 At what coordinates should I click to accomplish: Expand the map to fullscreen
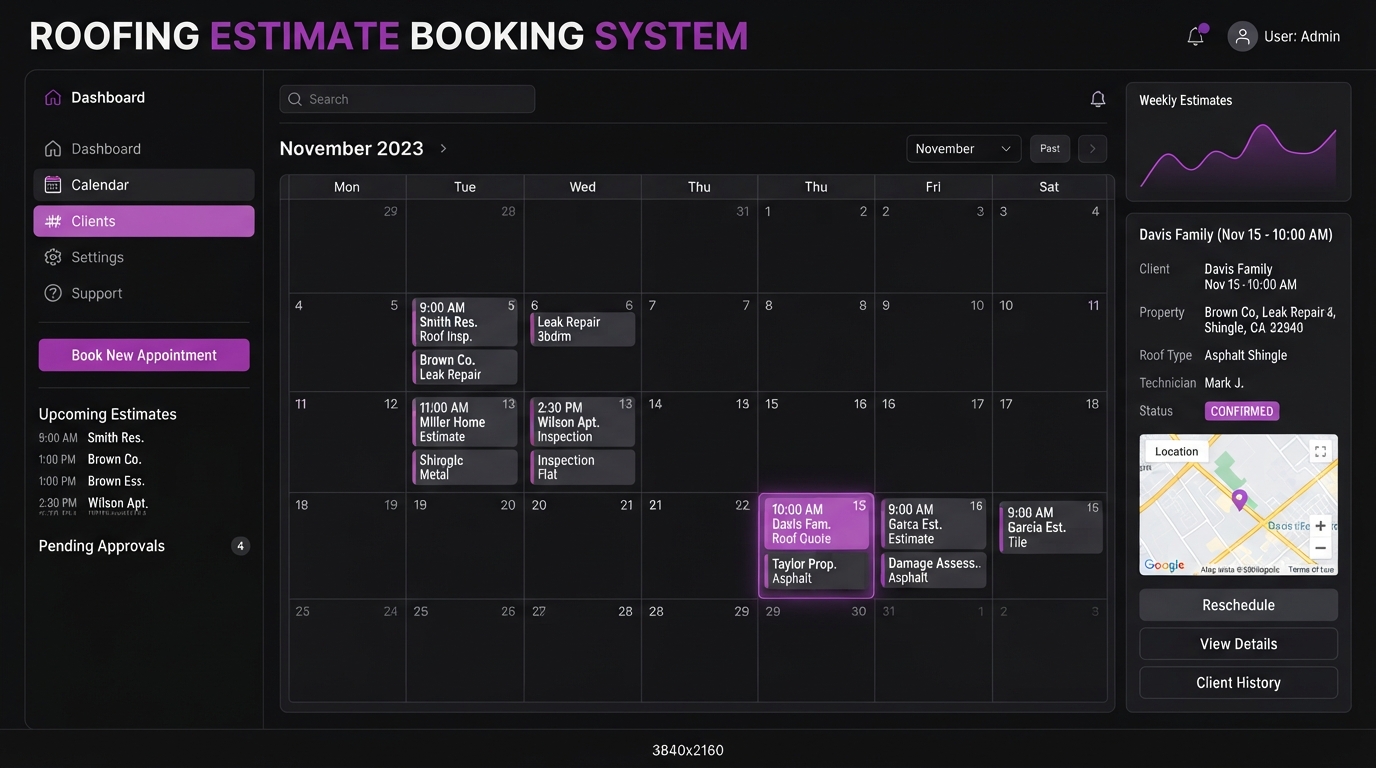point(1320,451)
